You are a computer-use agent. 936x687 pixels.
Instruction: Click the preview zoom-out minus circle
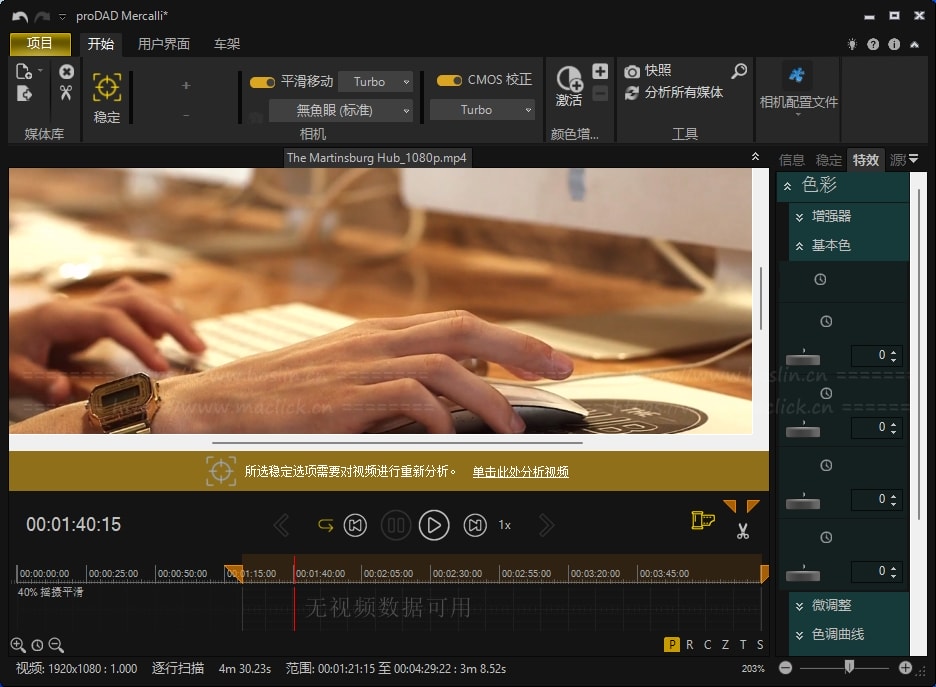point(786,668)
